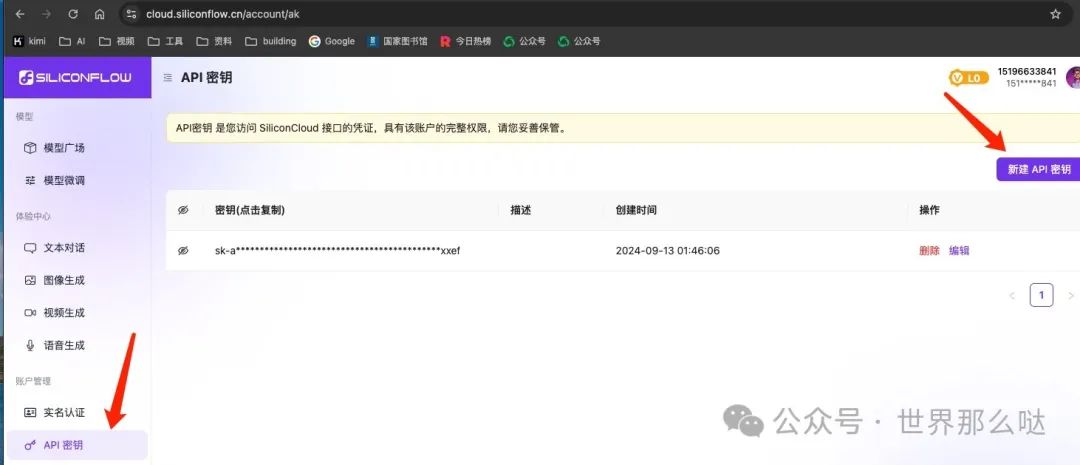Click the 密钥(点击复制) column header
The image size is (1080, 465).
click(250, 210)
